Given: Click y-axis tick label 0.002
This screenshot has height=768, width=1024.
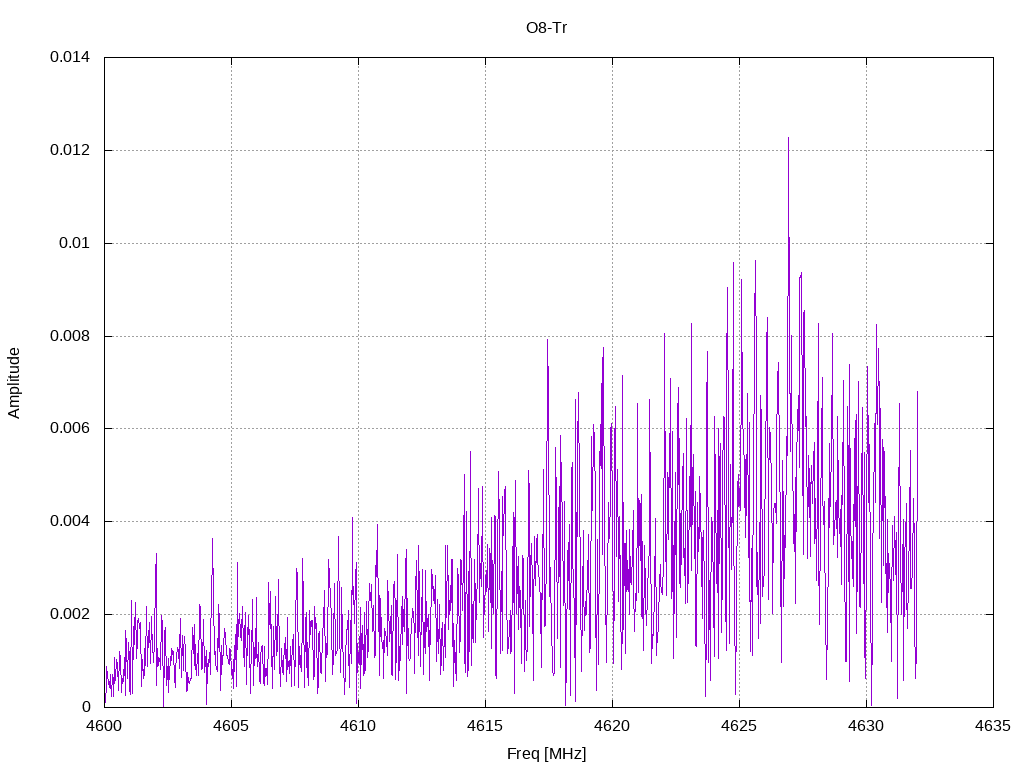Looking at the screenshot, I should (70, 615).
